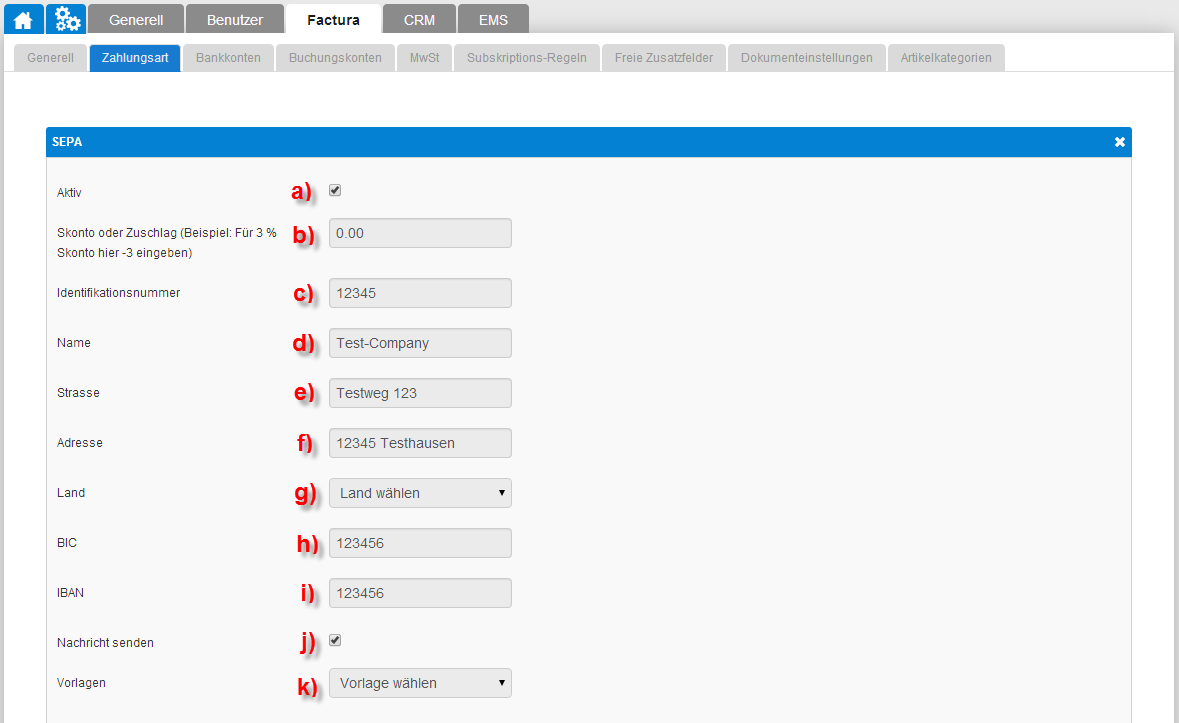Click the Name field containing Test-Company
Screen dimensions: 1179x723
point(420,343)
